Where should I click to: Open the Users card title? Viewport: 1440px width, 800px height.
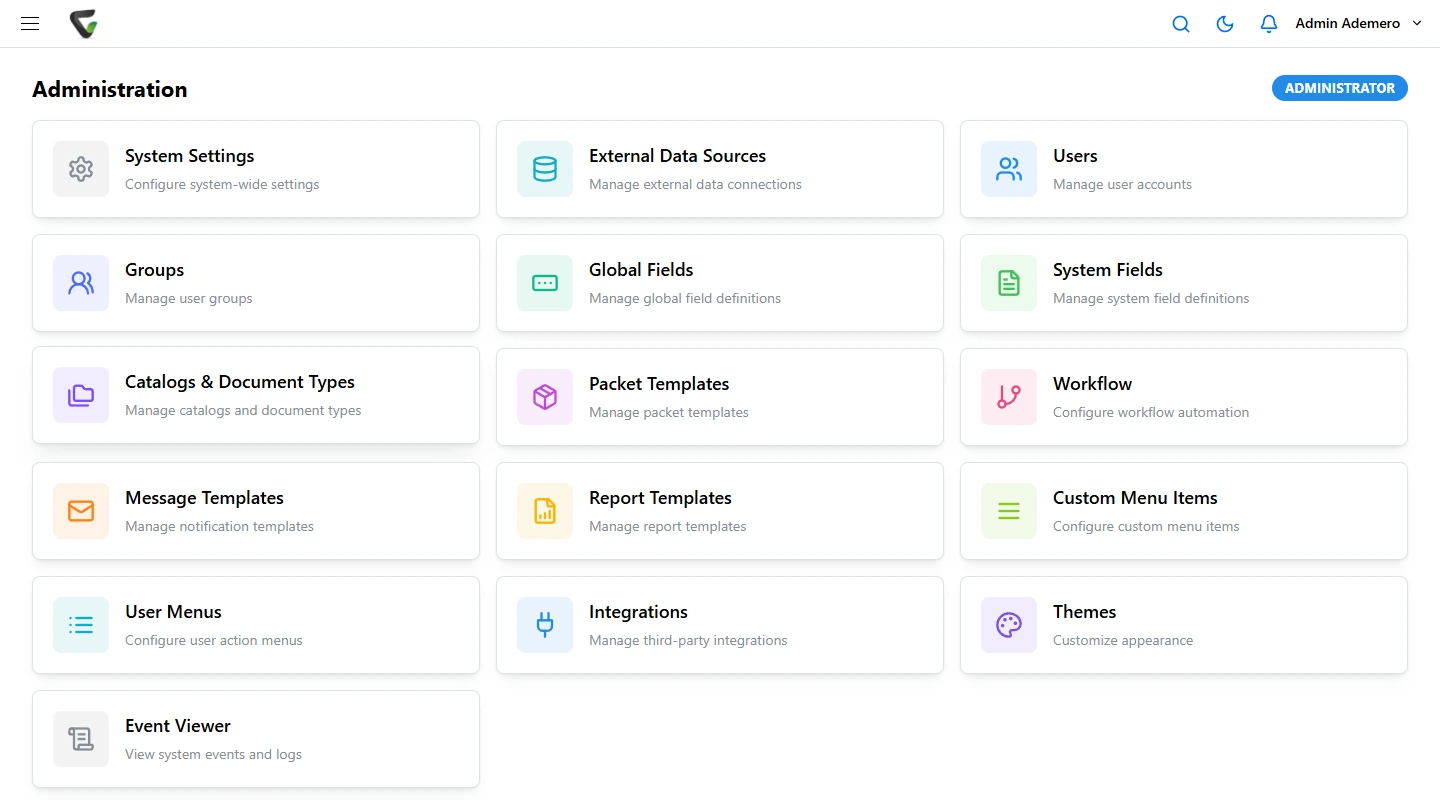coord(1075,156)
